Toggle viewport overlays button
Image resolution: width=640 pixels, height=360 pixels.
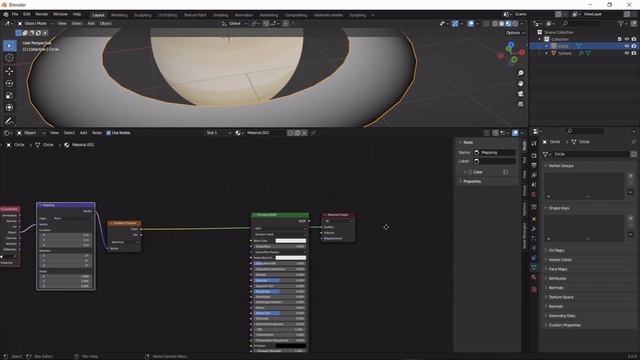point(471,24)
